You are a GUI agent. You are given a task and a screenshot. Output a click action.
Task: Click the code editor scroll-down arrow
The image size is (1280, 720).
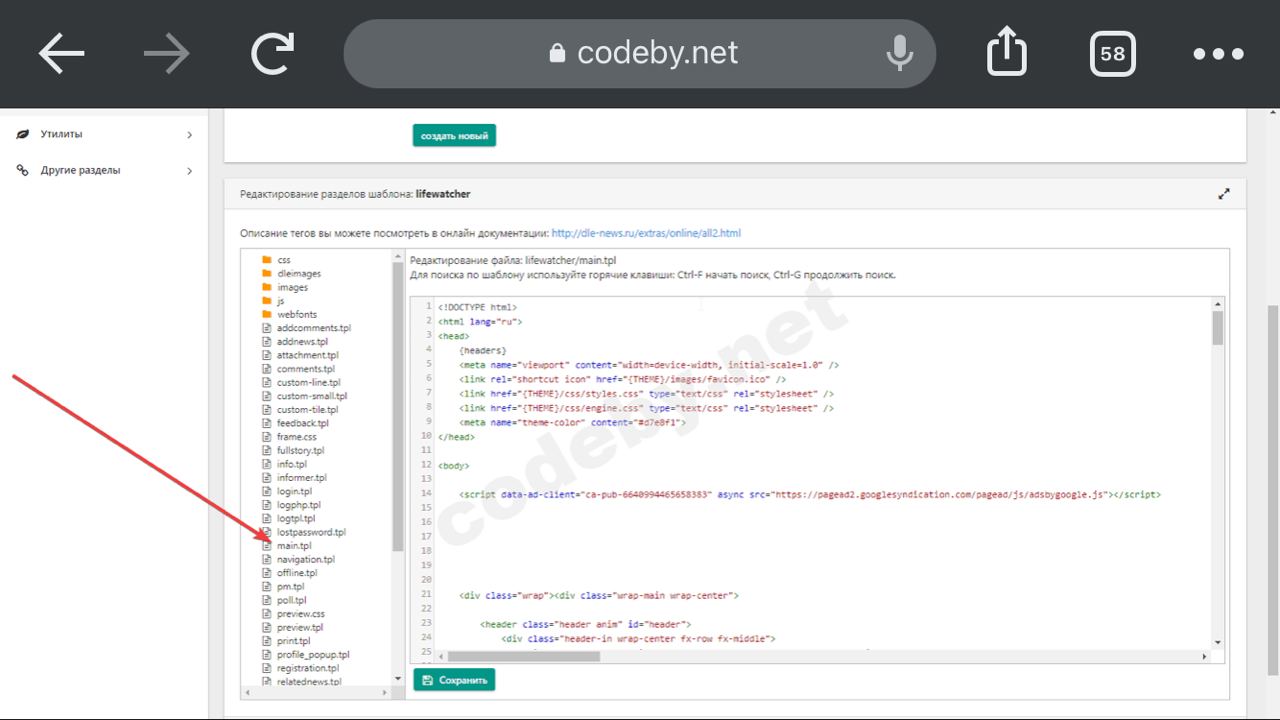1217,642
